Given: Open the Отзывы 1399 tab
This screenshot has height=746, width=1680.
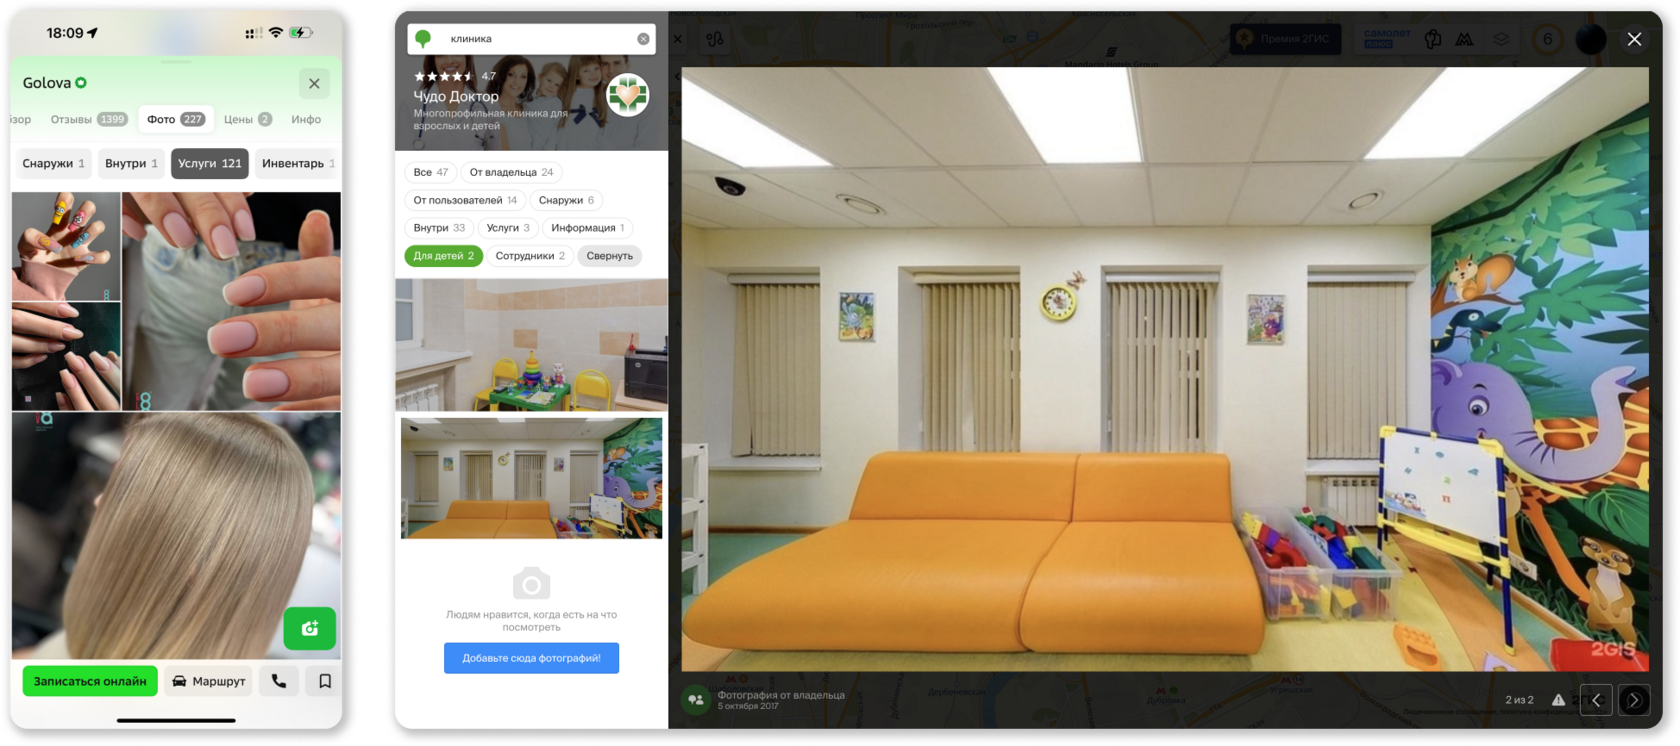Looking at the screenshot, I should pyautogui.click(x=89, y=119).
